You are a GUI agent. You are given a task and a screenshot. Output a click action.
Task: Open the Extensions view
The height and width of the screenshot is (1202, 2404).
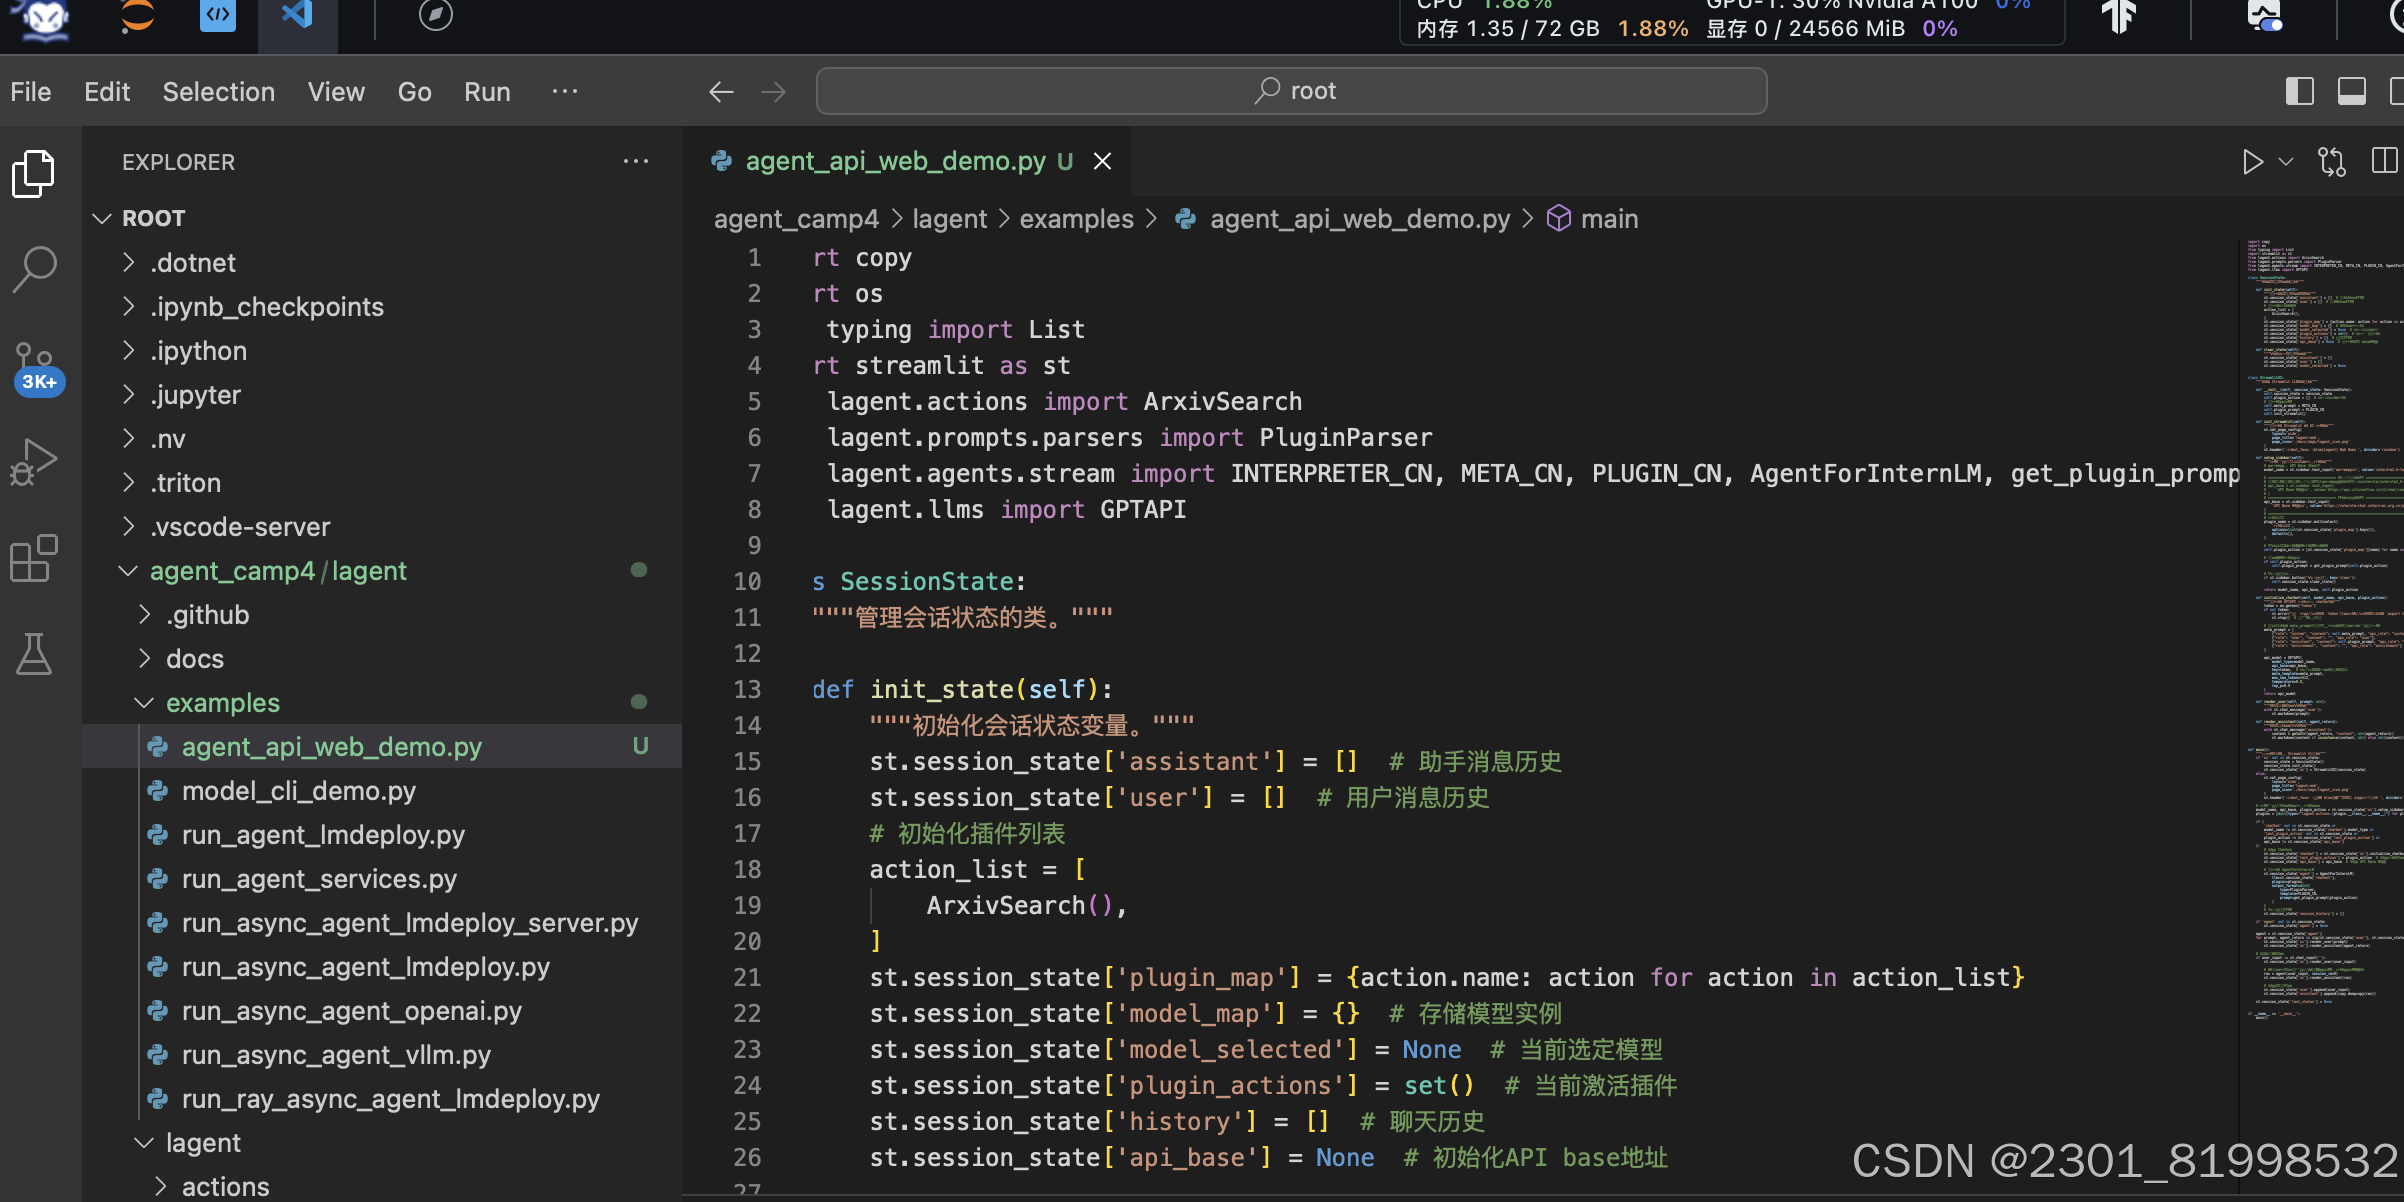coord(35,558)
